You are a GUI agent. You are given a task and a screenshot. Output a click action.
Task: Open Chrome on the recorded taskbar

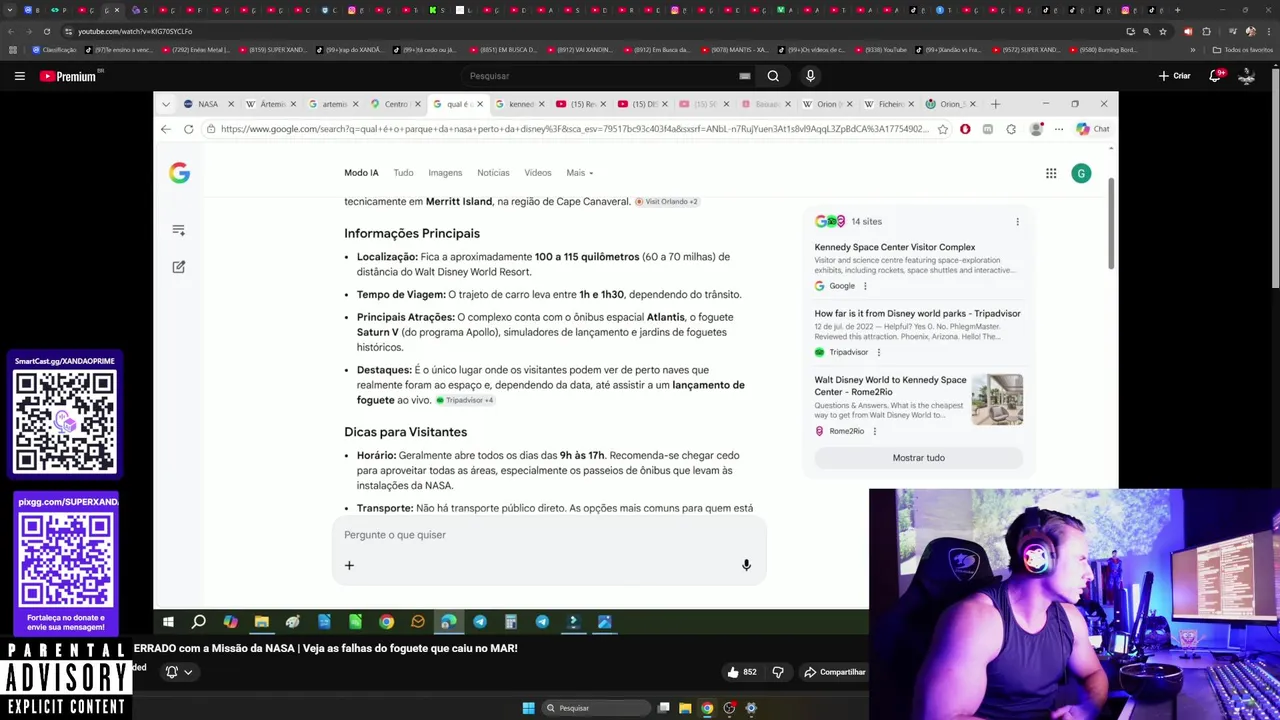click(x=386, y=622)
